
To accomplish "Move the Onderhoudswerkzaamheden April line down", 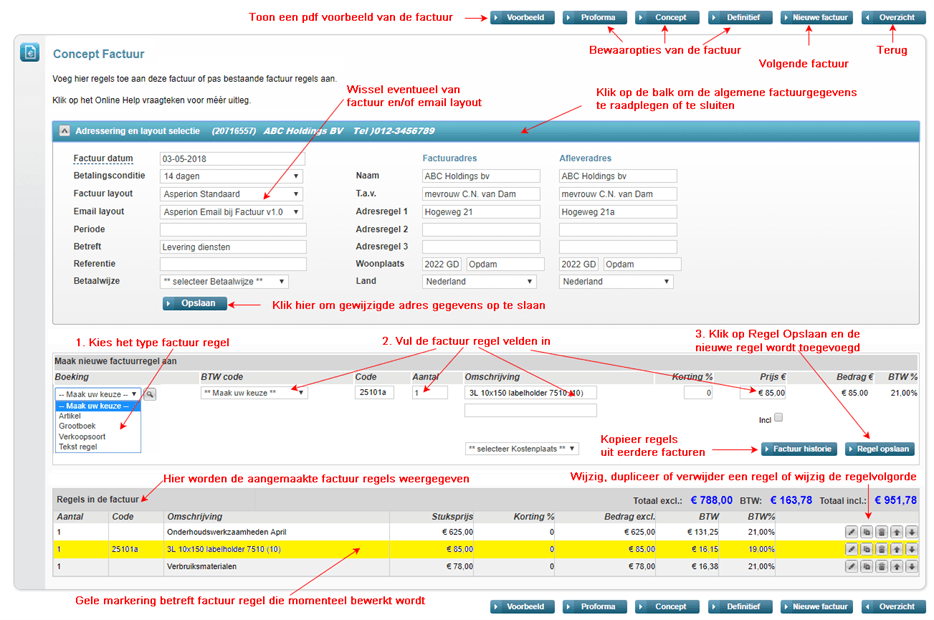I will pyautogui.click(x=911, y=532).
